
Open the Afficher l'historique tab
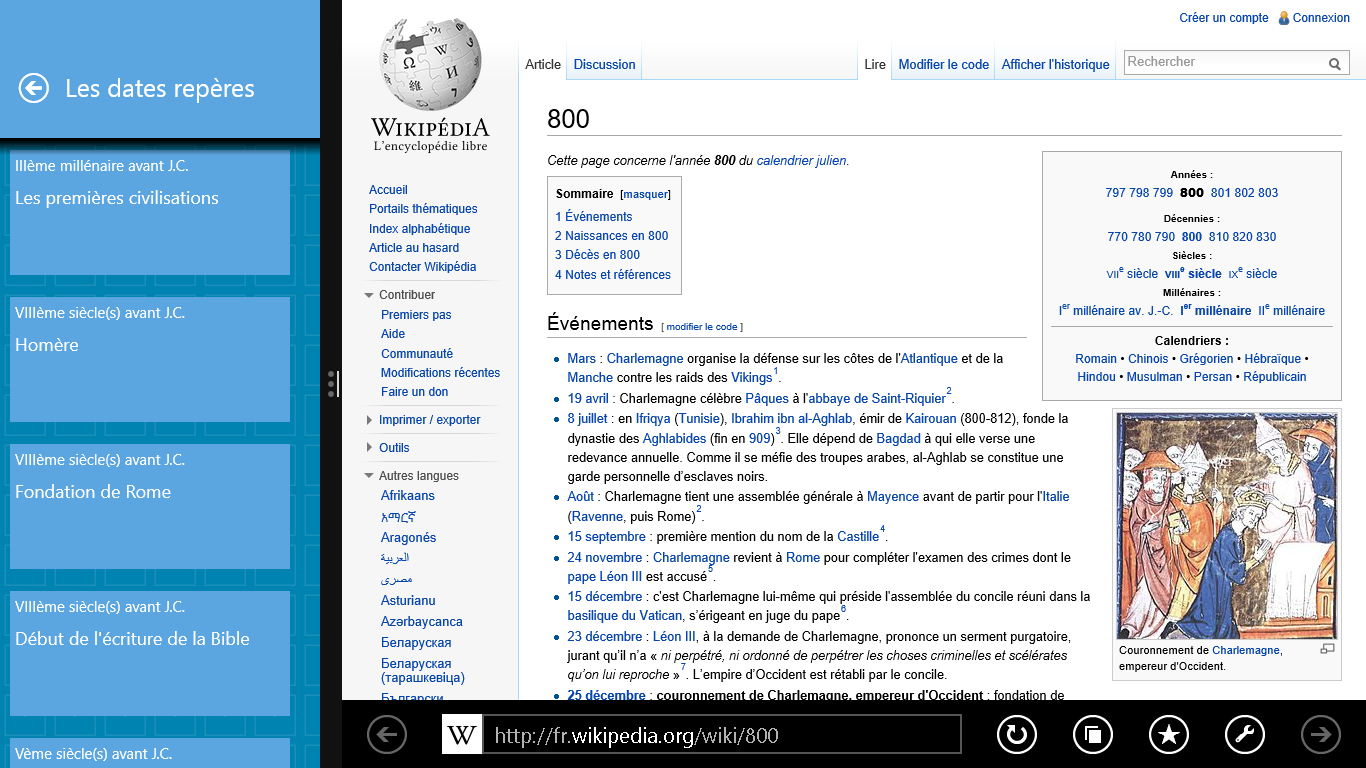[1055, 64]
